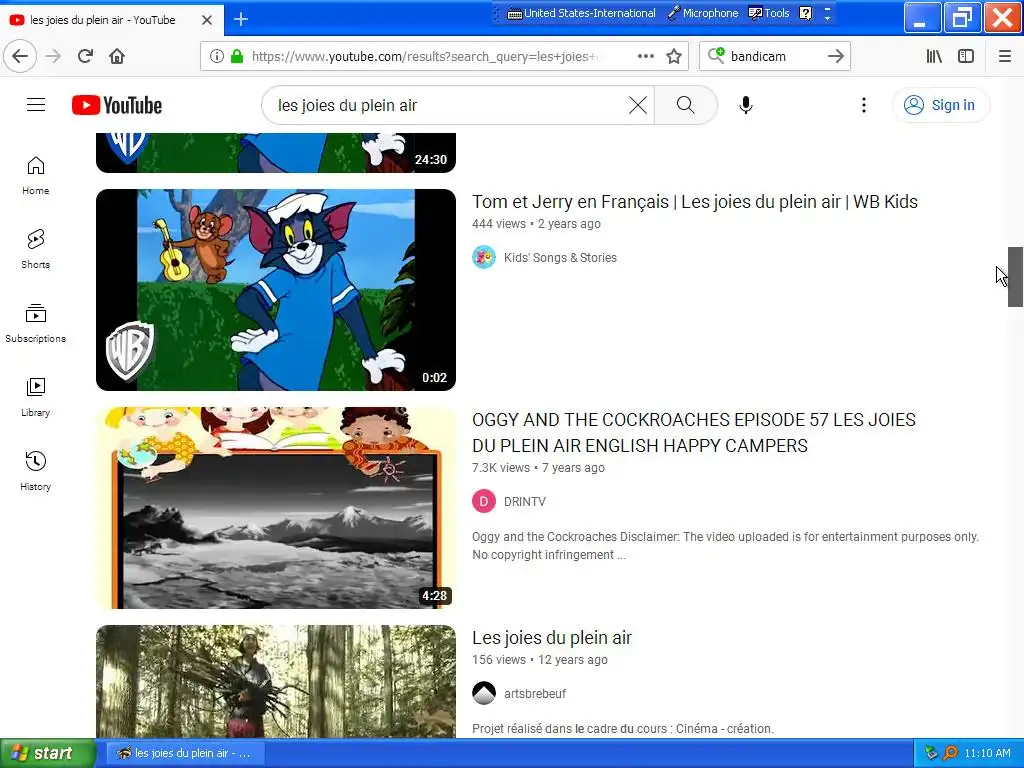Click the Kids' Songs & Stories channel avatar
The height and width of the screenshot is (768, 1024).
click(483, 257)
